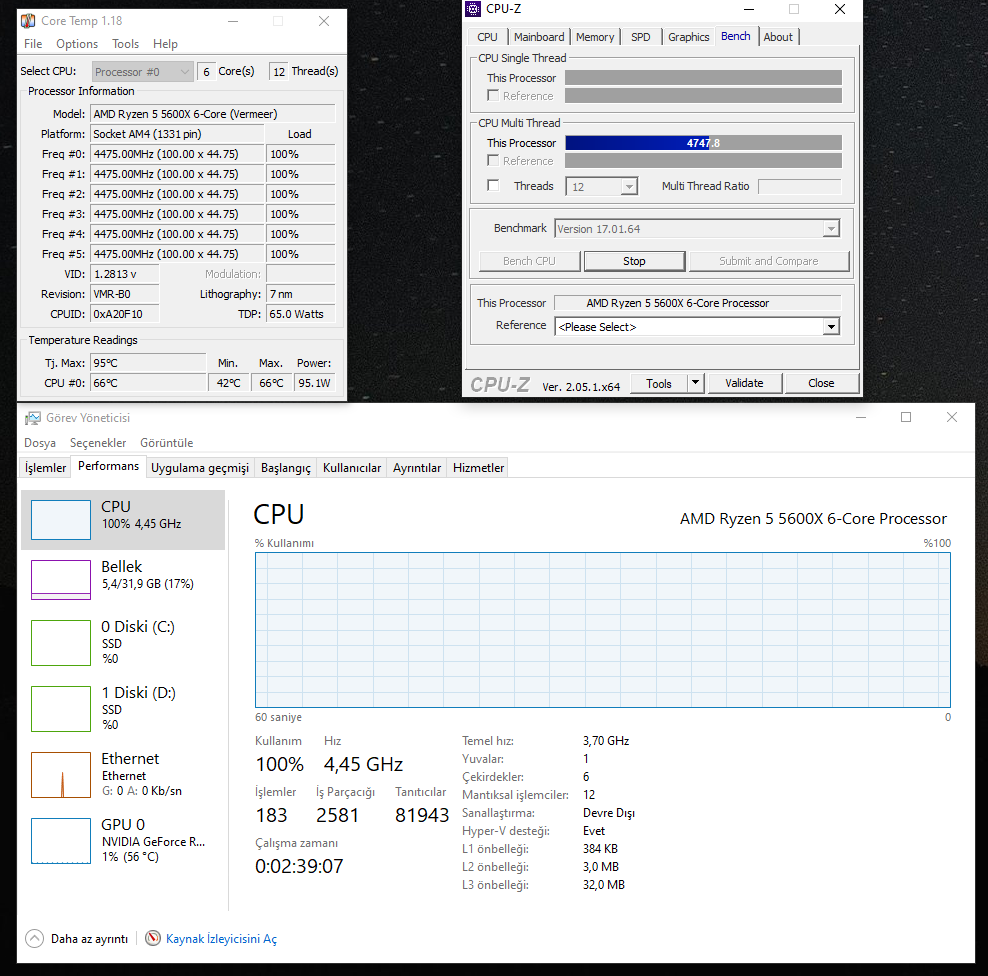Open the File menu in Core Temp
Image resolution: width=988 pixels, height=976 pixels.
click(x=33, y=43)
